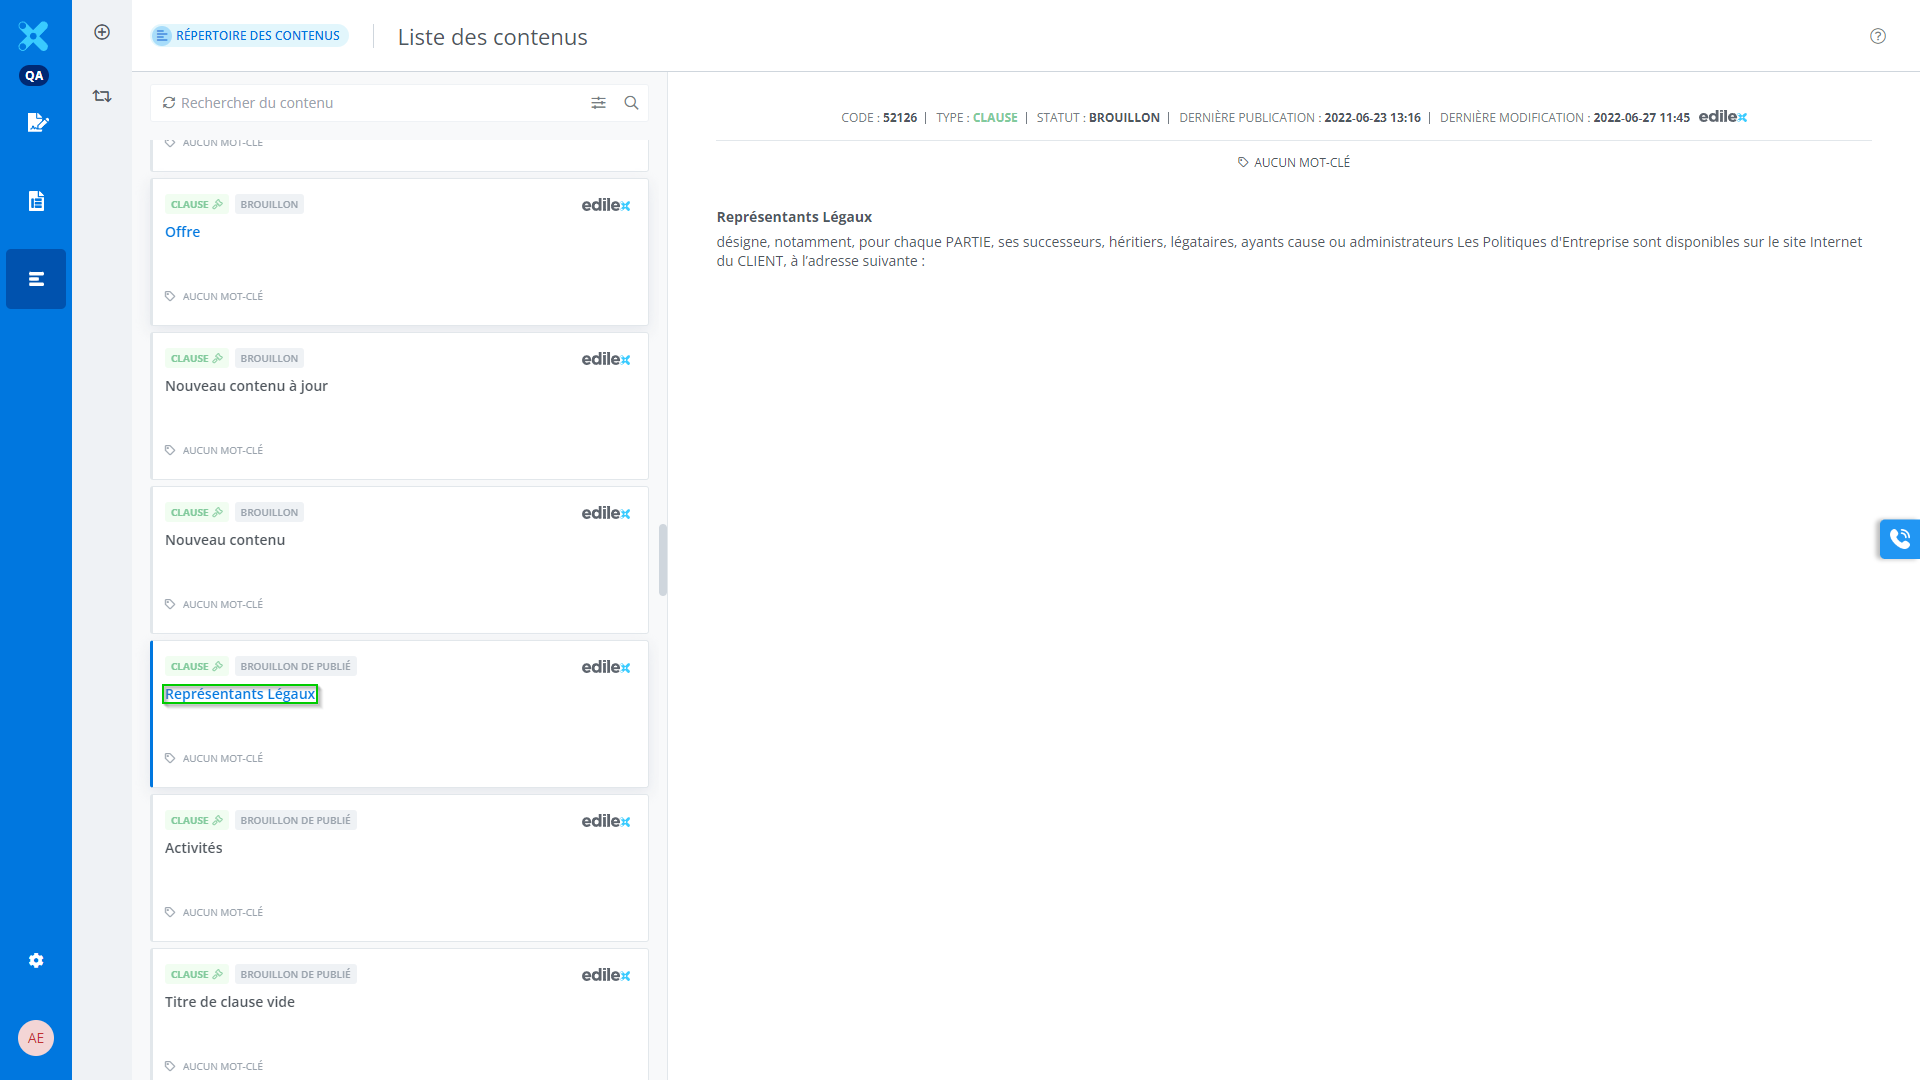Open the pencil edit sidebar icon
1920x1080 pixels.
pyautogui.click(x=37, y=123)
